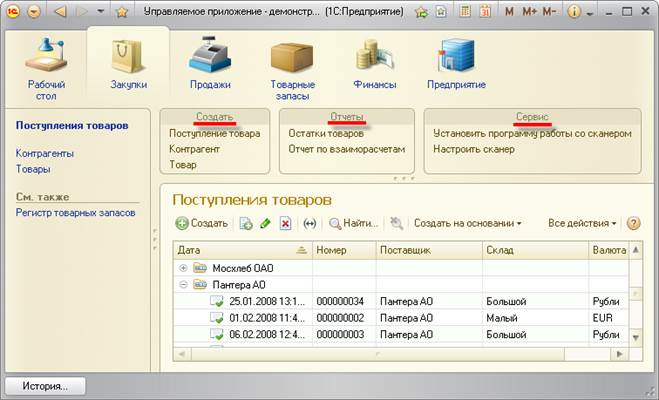The image size is (659, 400).
Task: Open the Рабочий стол section
Action: [46, 69]
